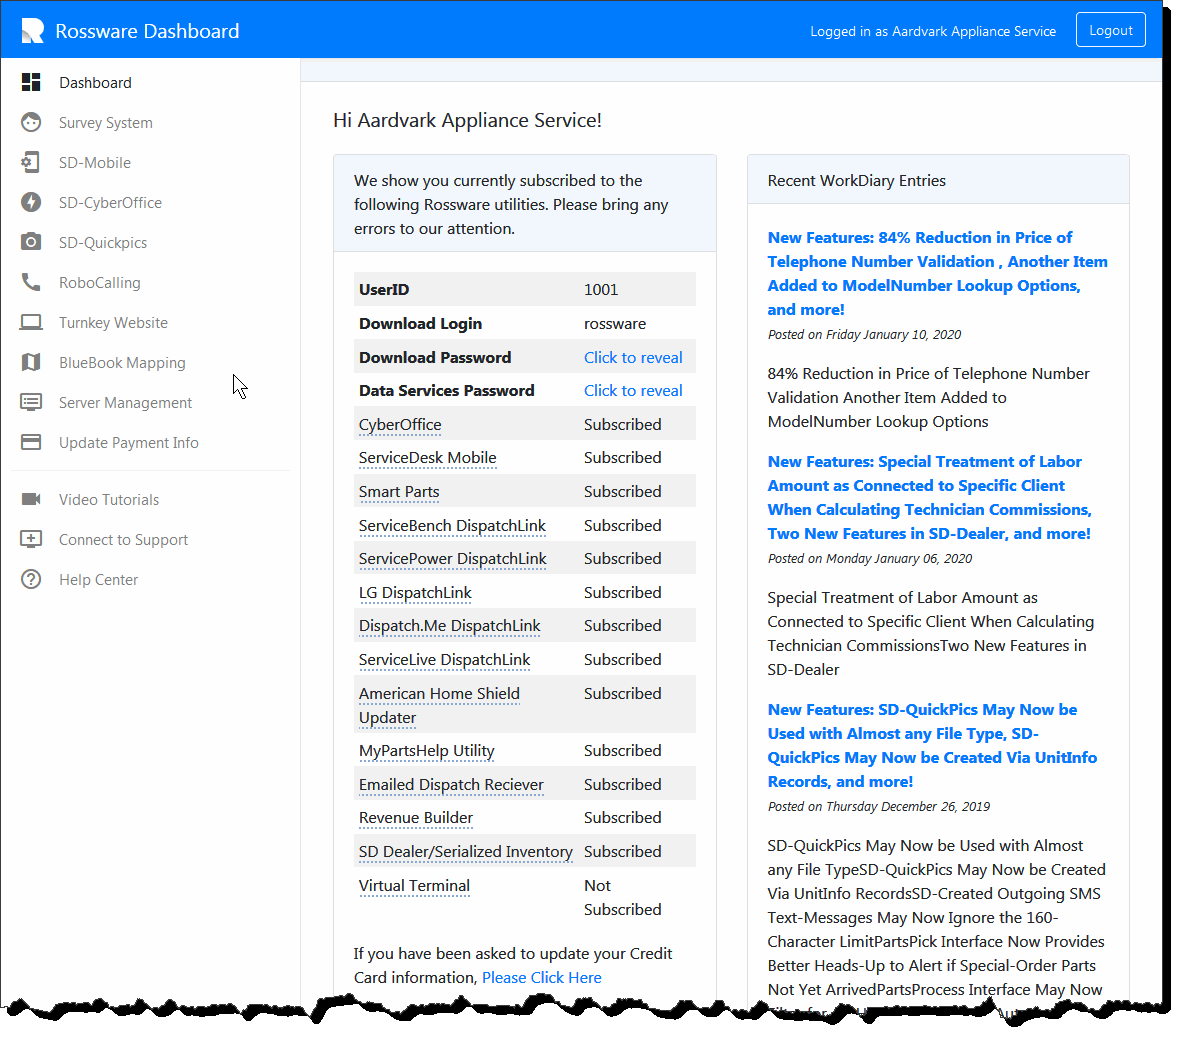
Task: Select the RoboCalling phone handset icon
Action: pos(31,282)
